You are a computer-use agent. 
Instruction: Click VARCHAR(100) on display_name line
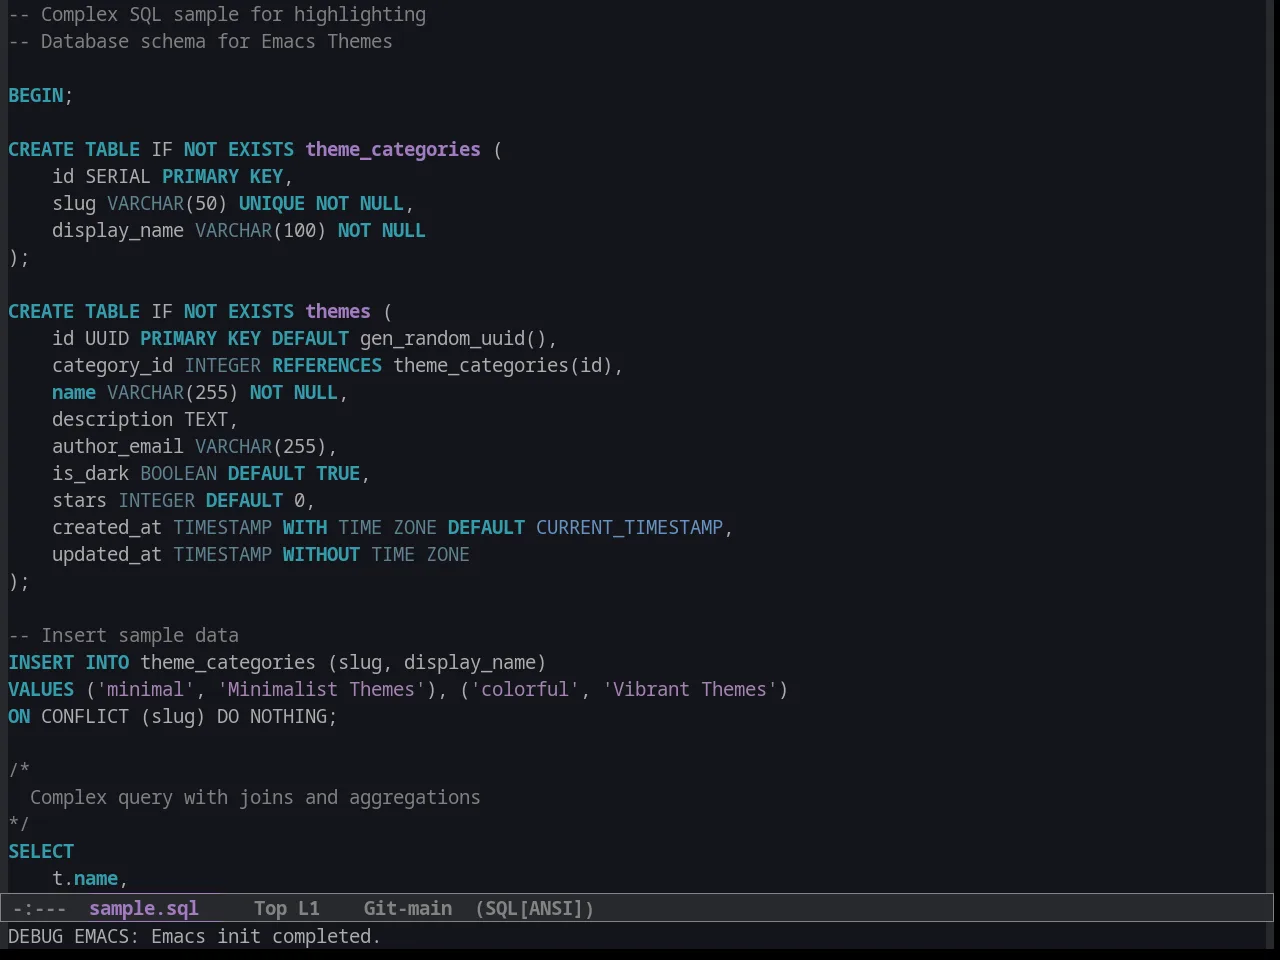click(x=261, y=230)
